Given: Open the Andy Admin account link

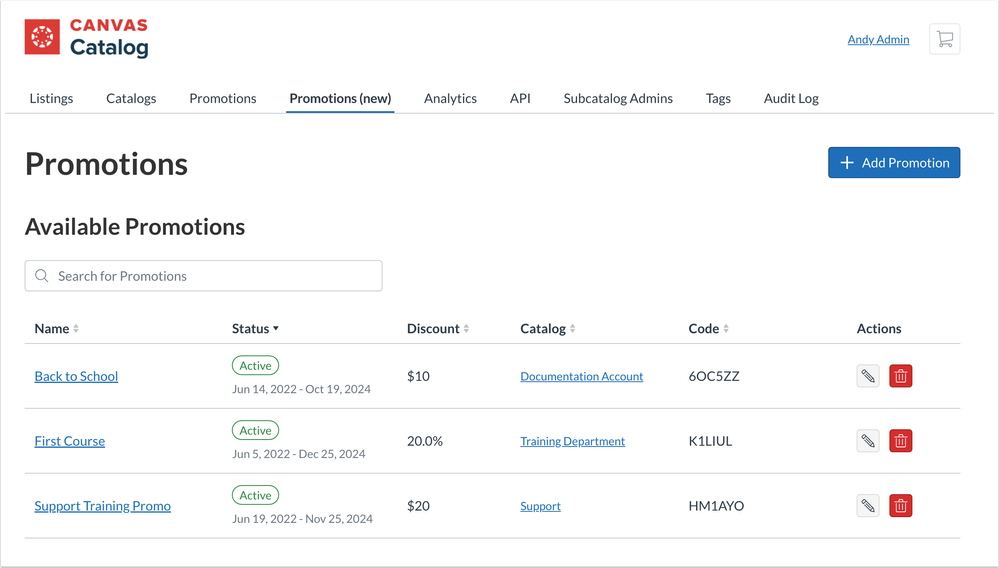Looking at the screenshot, I should tap(878, 40).
